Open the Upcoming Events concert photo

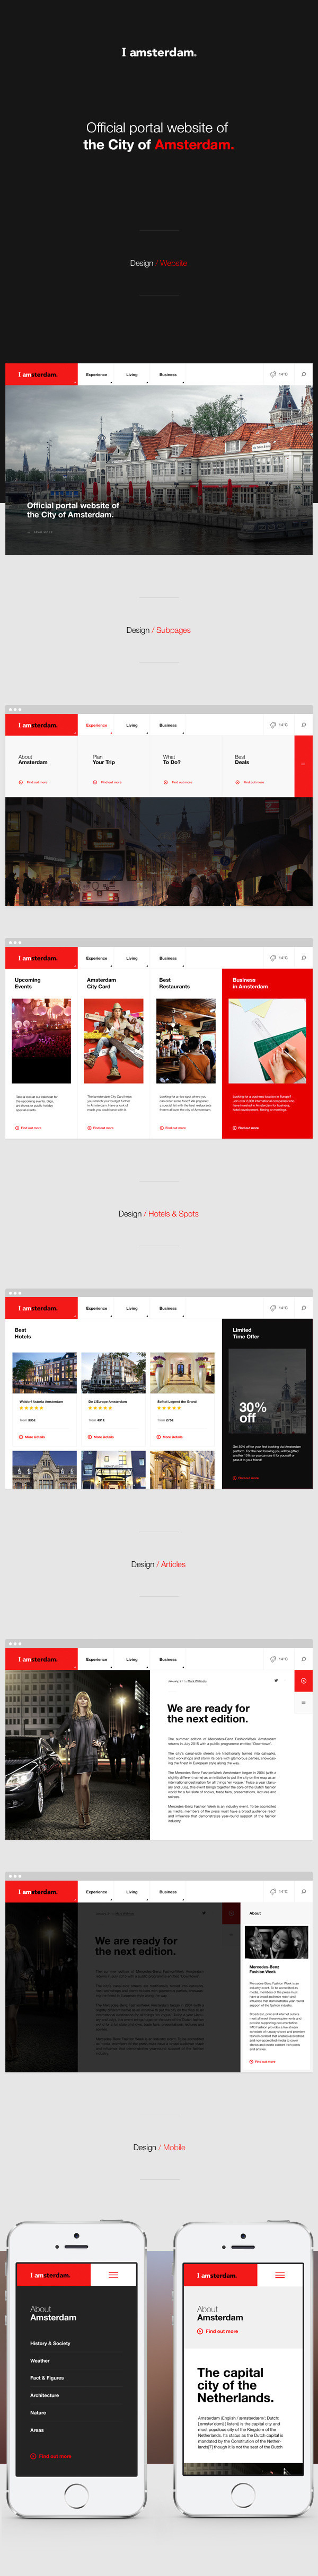41,1041
